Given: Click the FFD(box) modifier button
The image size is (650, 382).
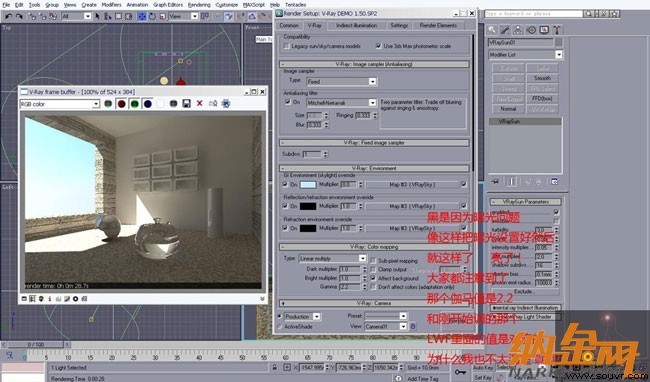Looking at the screenshot, I should pos(542,99).
